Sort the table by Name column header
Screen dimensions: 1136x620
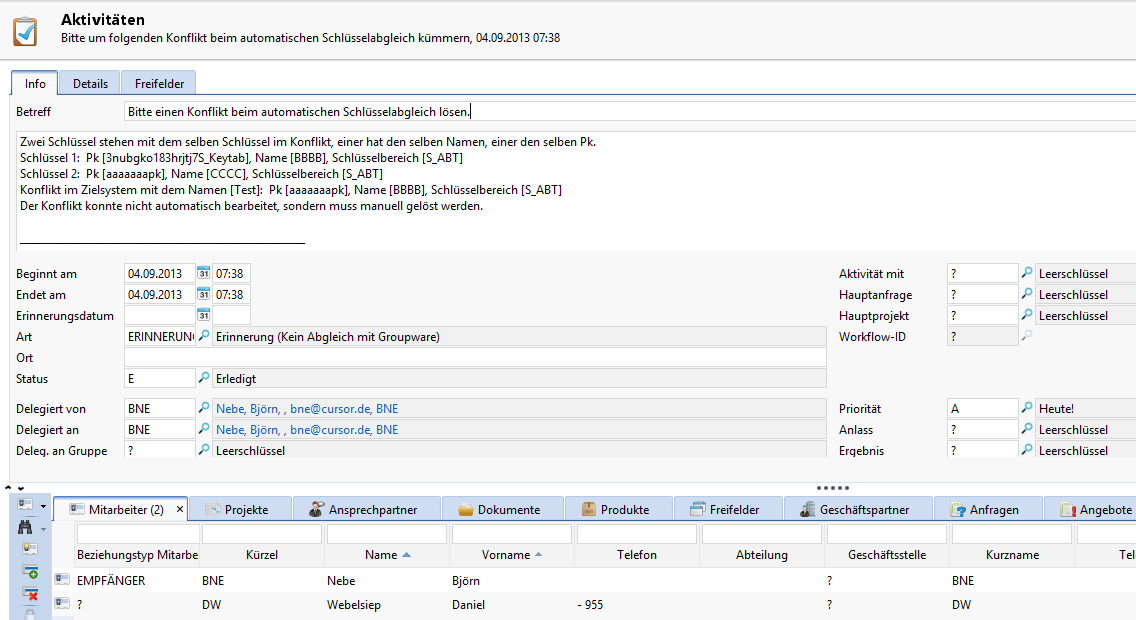(x=387, y=555)
